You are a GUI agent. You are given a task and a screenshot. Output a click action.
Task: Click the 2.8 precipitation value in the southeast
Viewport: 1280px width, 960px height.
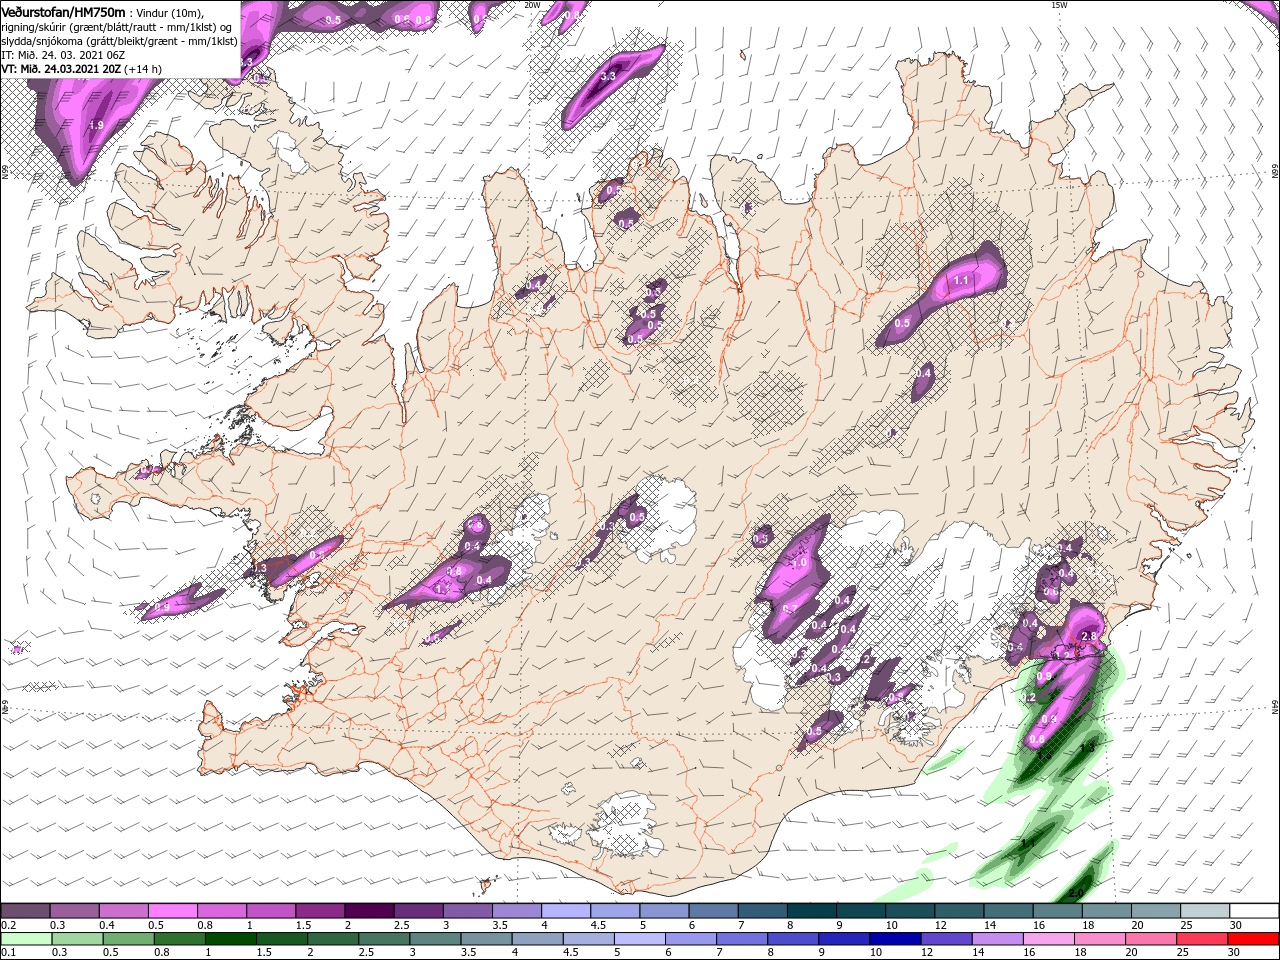[x=1090, y=636]
